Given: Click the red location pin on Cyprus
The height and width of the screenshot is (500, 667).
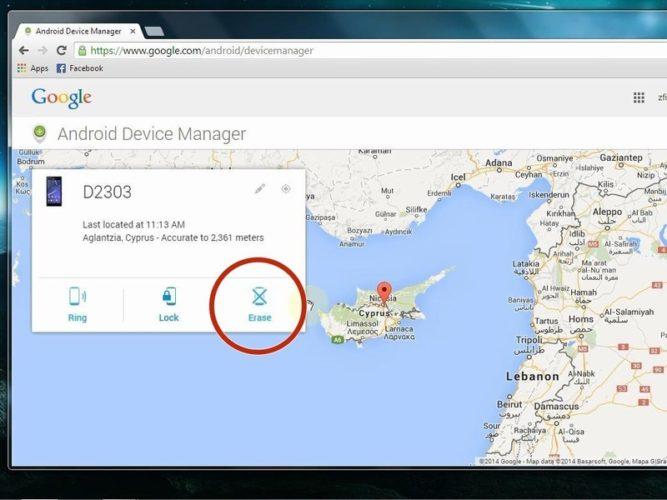Looking at the screenshot, I should click(385, 291).
